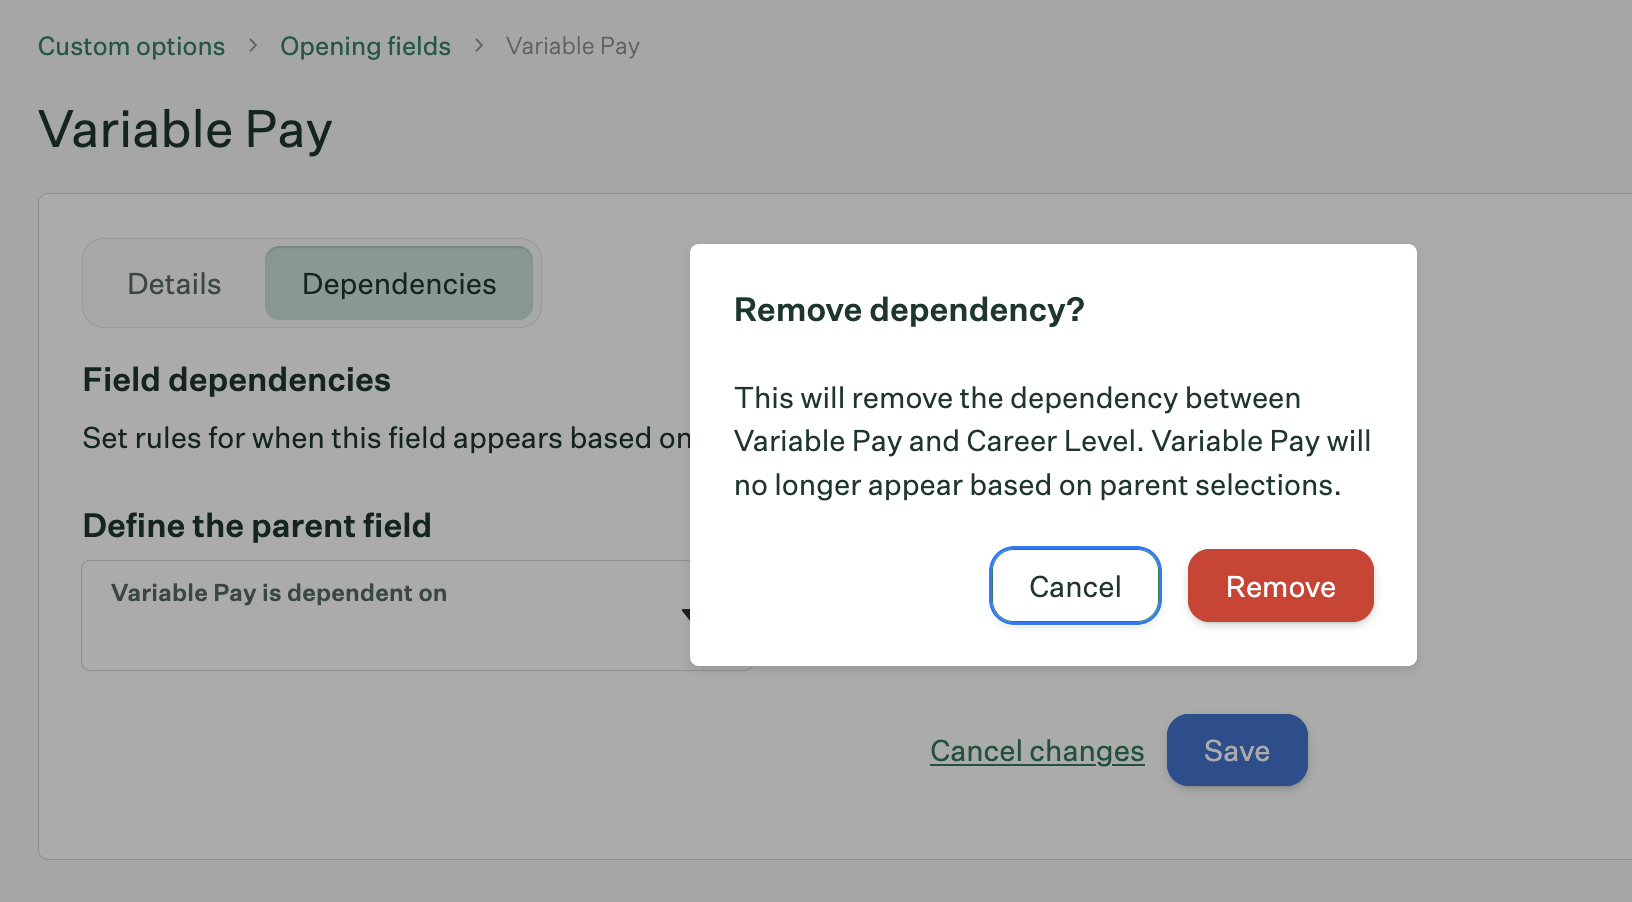
Task: Select the Dependencies tab
Action: [x=399, y=284]
